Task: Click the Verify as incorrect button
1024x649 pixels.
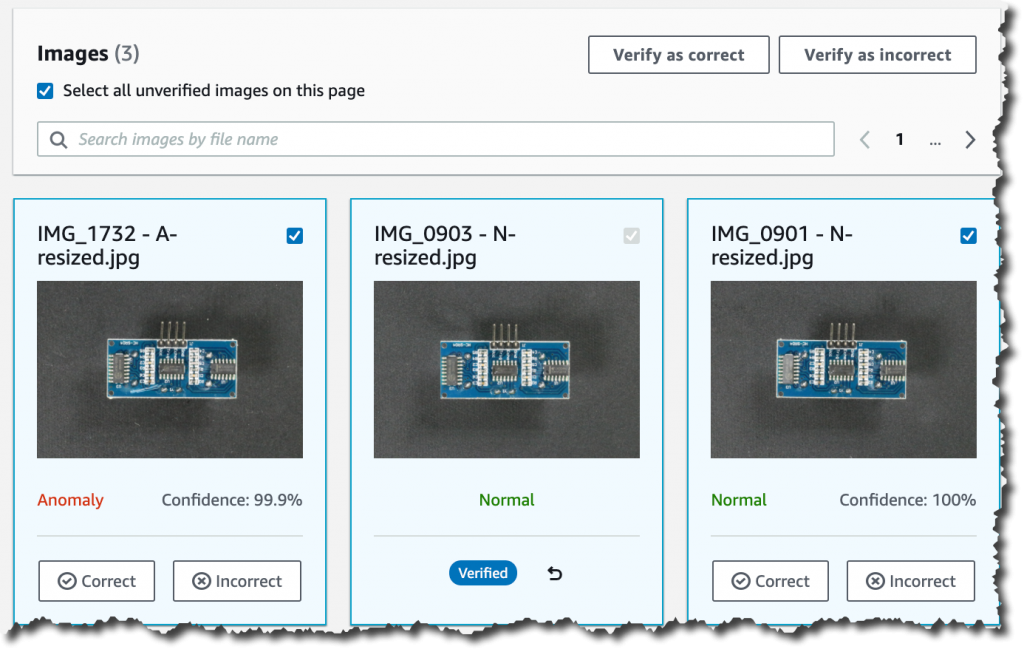Action: (877, 54)
